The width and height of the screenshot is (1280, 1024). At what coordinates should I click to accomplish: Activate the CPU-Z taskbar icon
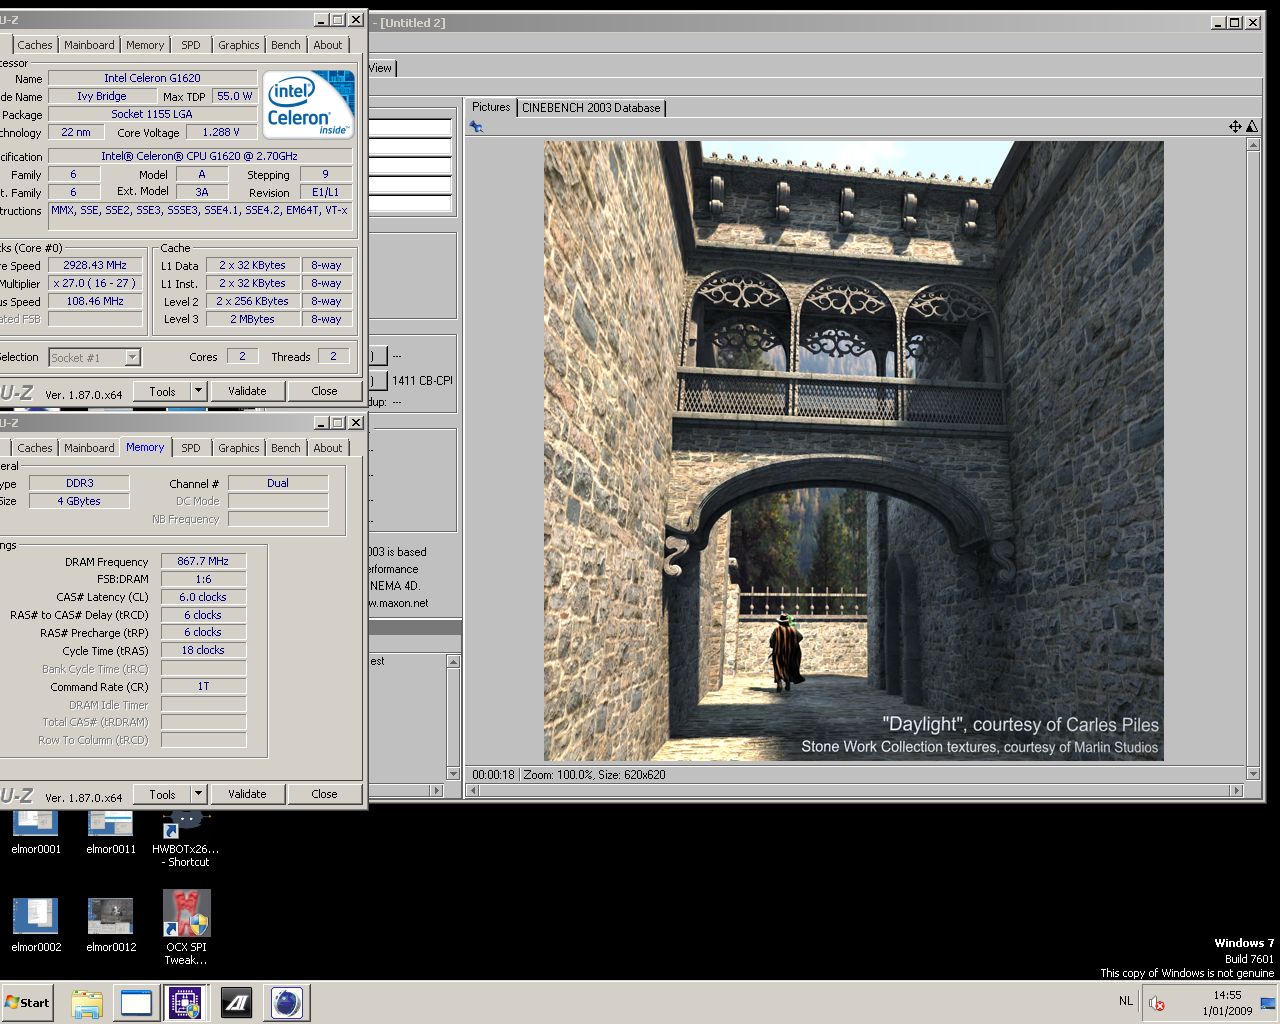[185, 1003]
